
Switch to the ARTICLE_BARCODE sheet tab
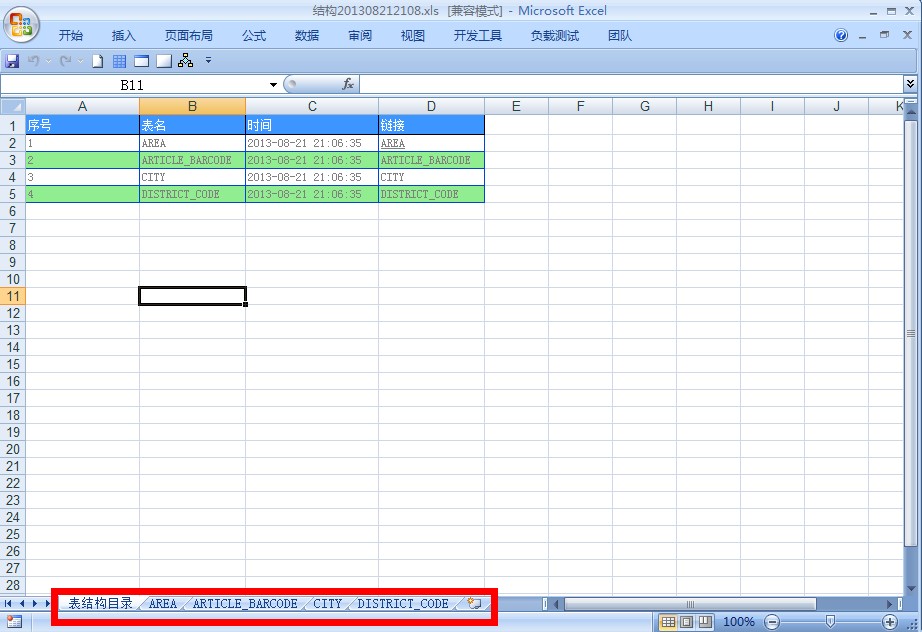(245, 603)
